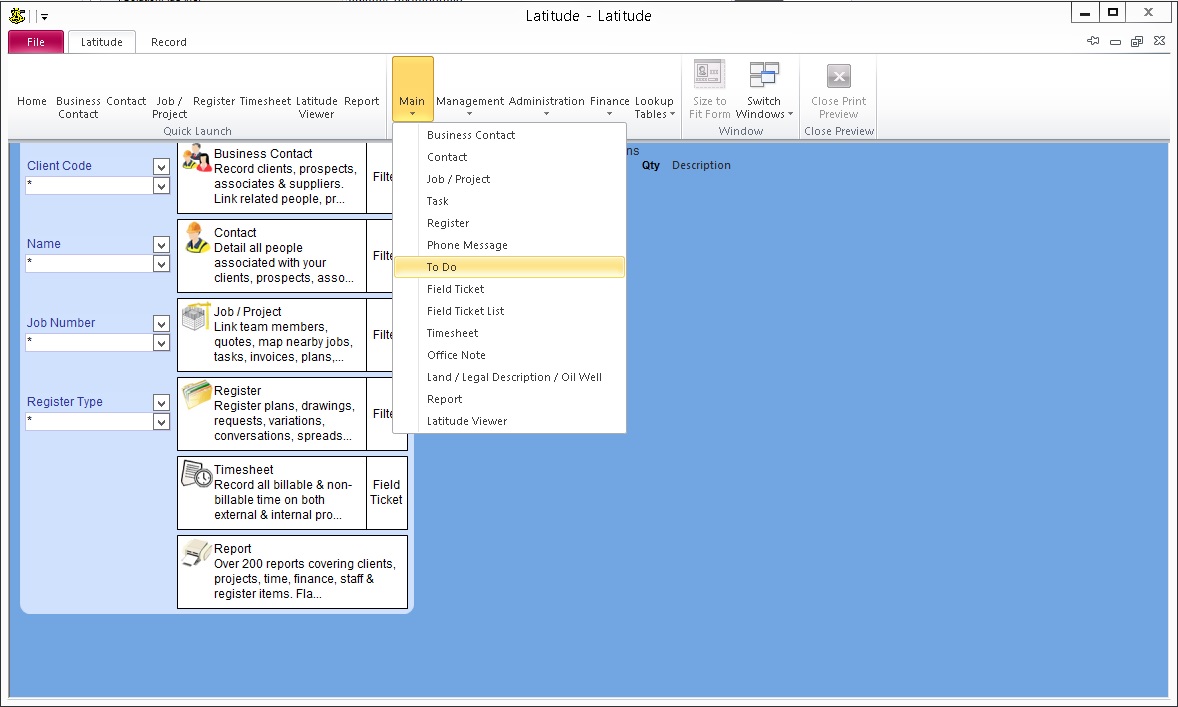Image resolution: width=1178 pixels, height=707 pixels.
Task: Select To Do from Main menu
Action: 441,267
